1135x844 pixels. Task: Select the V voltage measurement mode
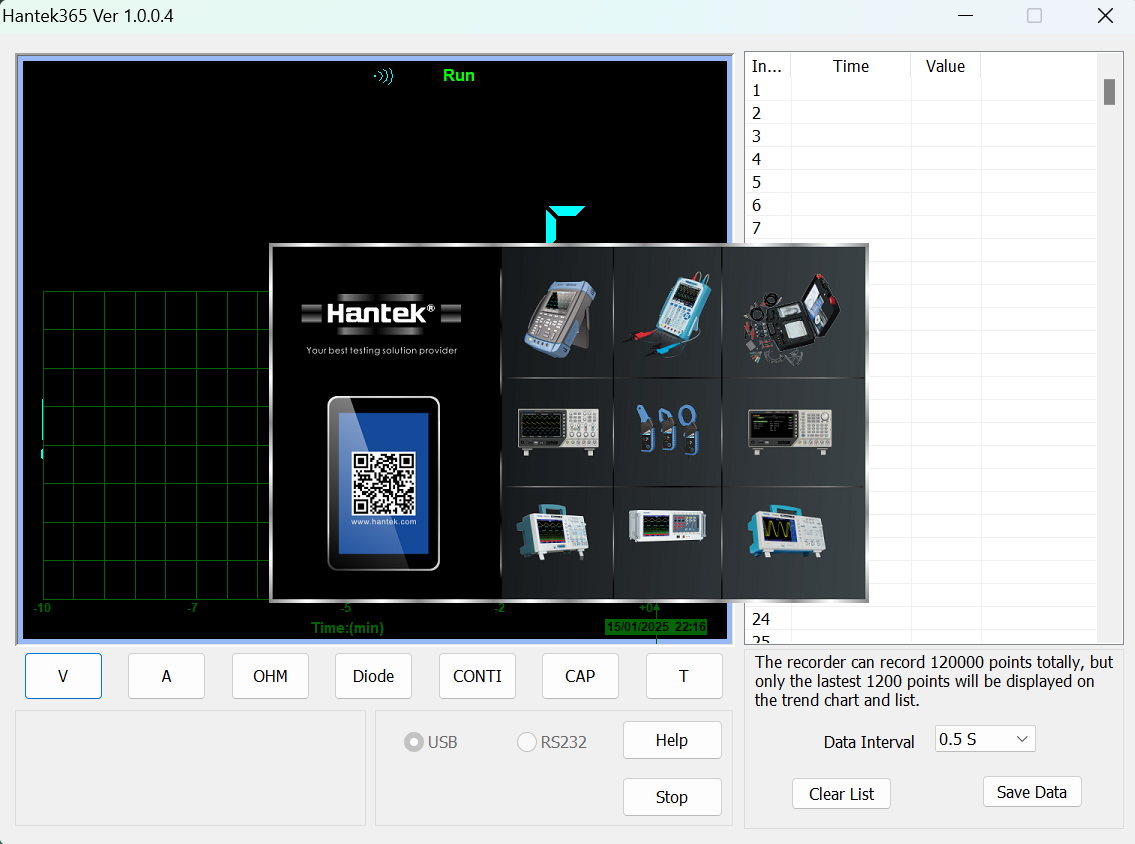(63, 675)
